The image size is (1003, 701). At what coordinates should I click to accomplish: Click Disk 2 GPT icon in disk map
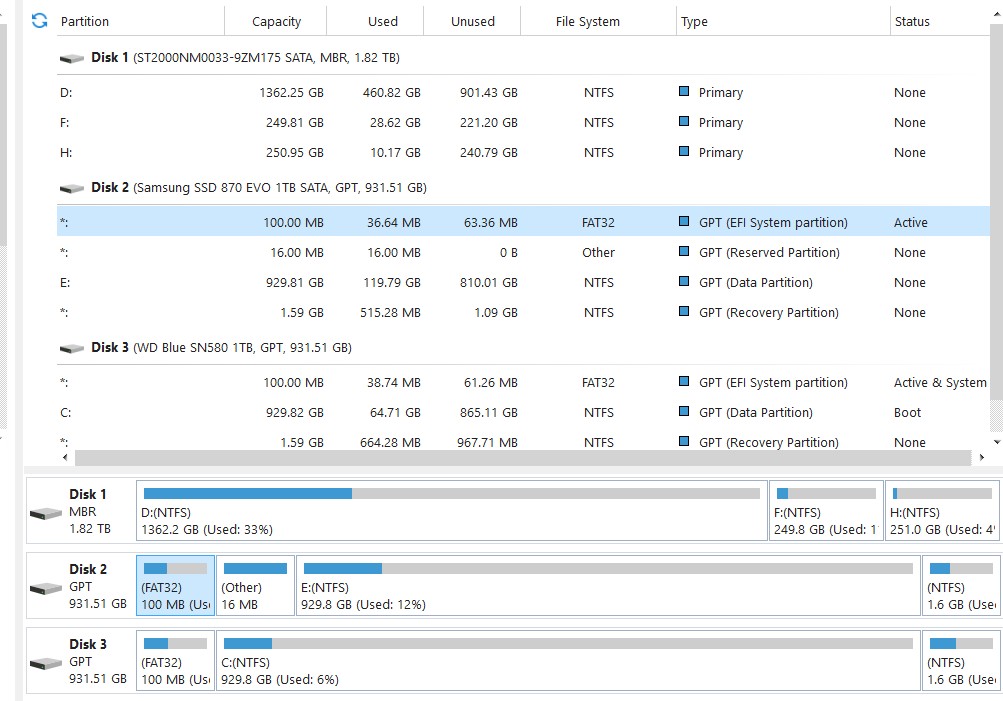tap(45, 588)
